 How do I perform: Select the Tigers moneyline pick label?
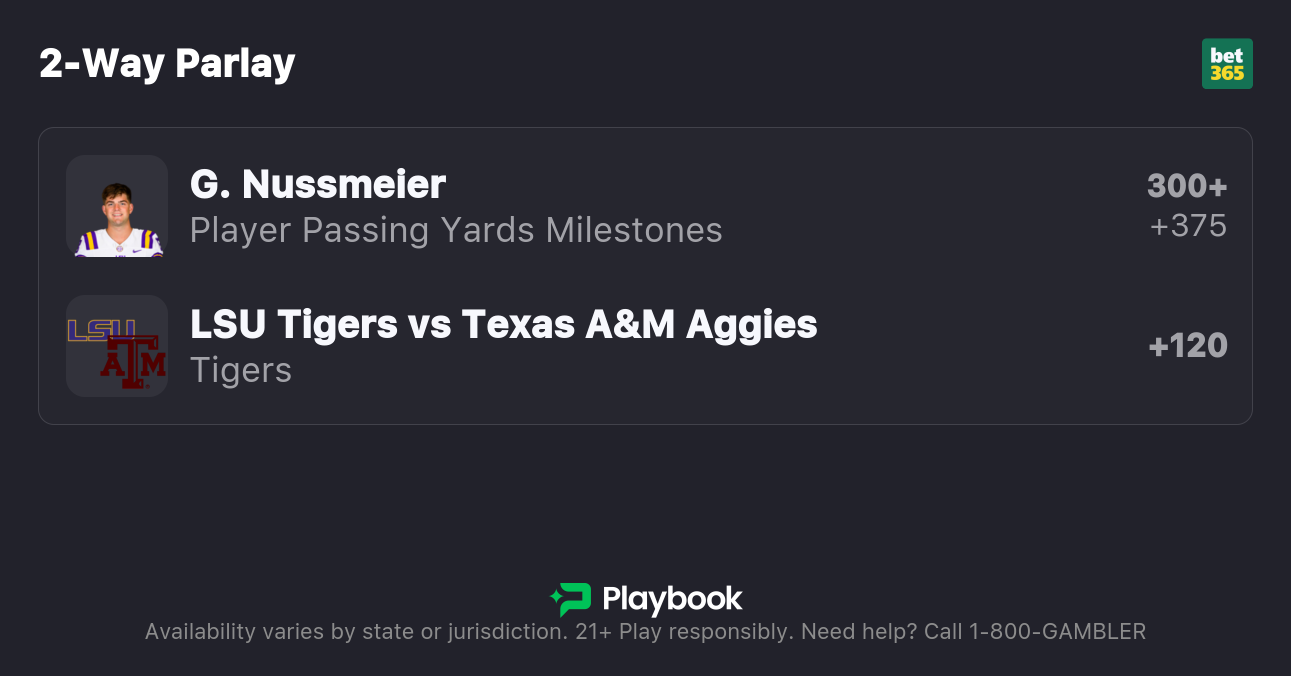[x=241, y=370]
